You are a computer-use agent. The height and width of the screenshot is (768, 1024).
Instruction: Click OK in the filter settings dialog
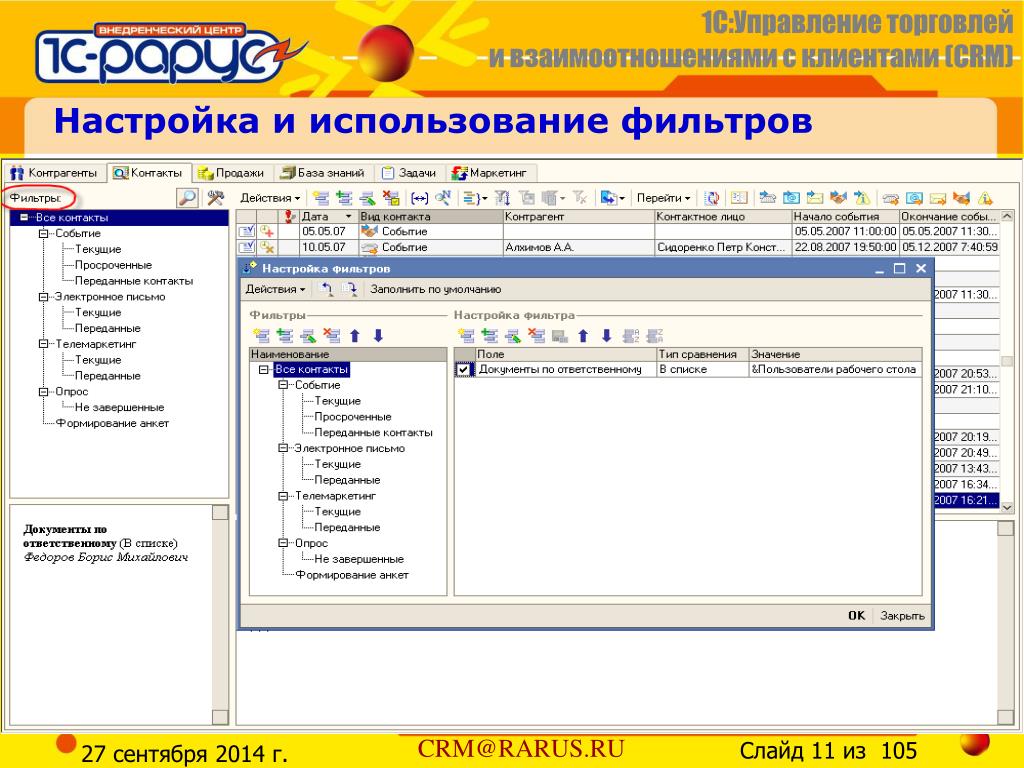tap(856, 615)
